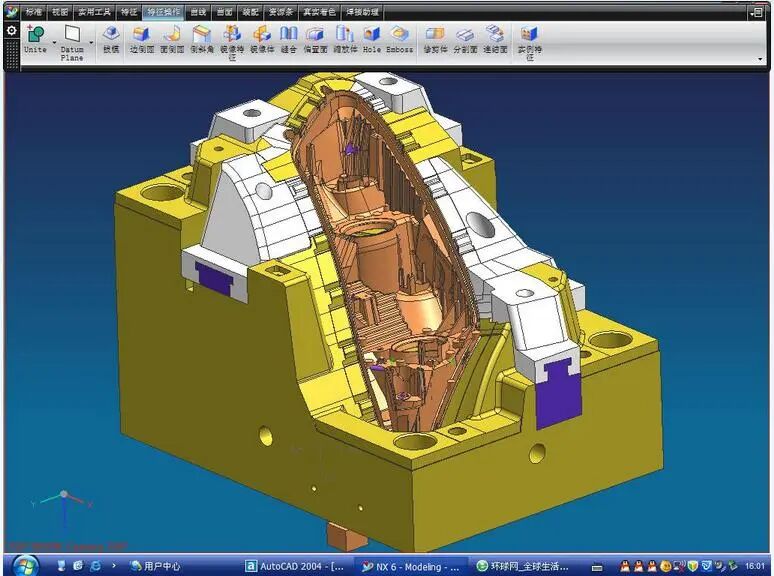Click the taskbar clock showing 16:01
Image resolution: width=774 pixels, height=576 pixels.
pos(754,566)
